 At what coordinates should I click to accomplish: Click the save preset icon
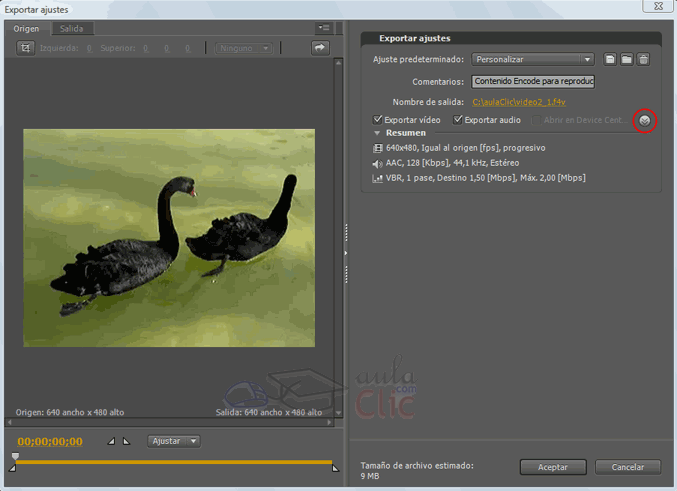610,60
